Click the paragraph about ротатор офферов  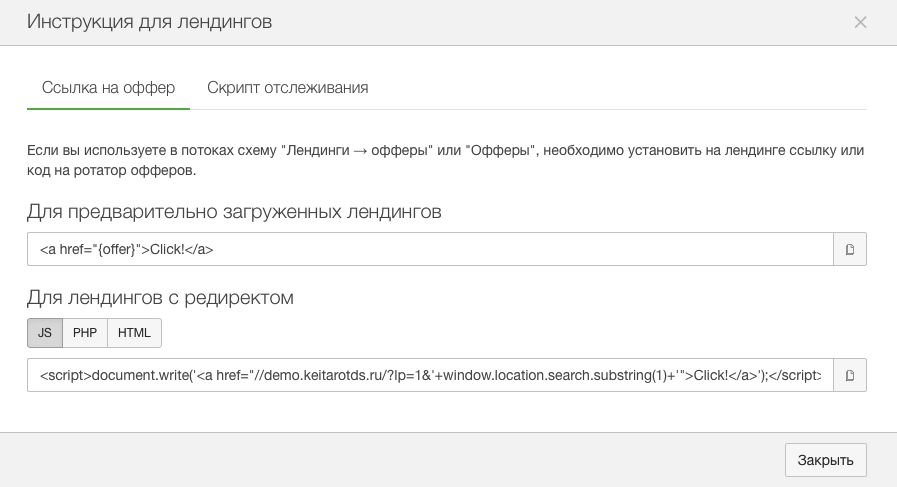[x=446, y=160]
